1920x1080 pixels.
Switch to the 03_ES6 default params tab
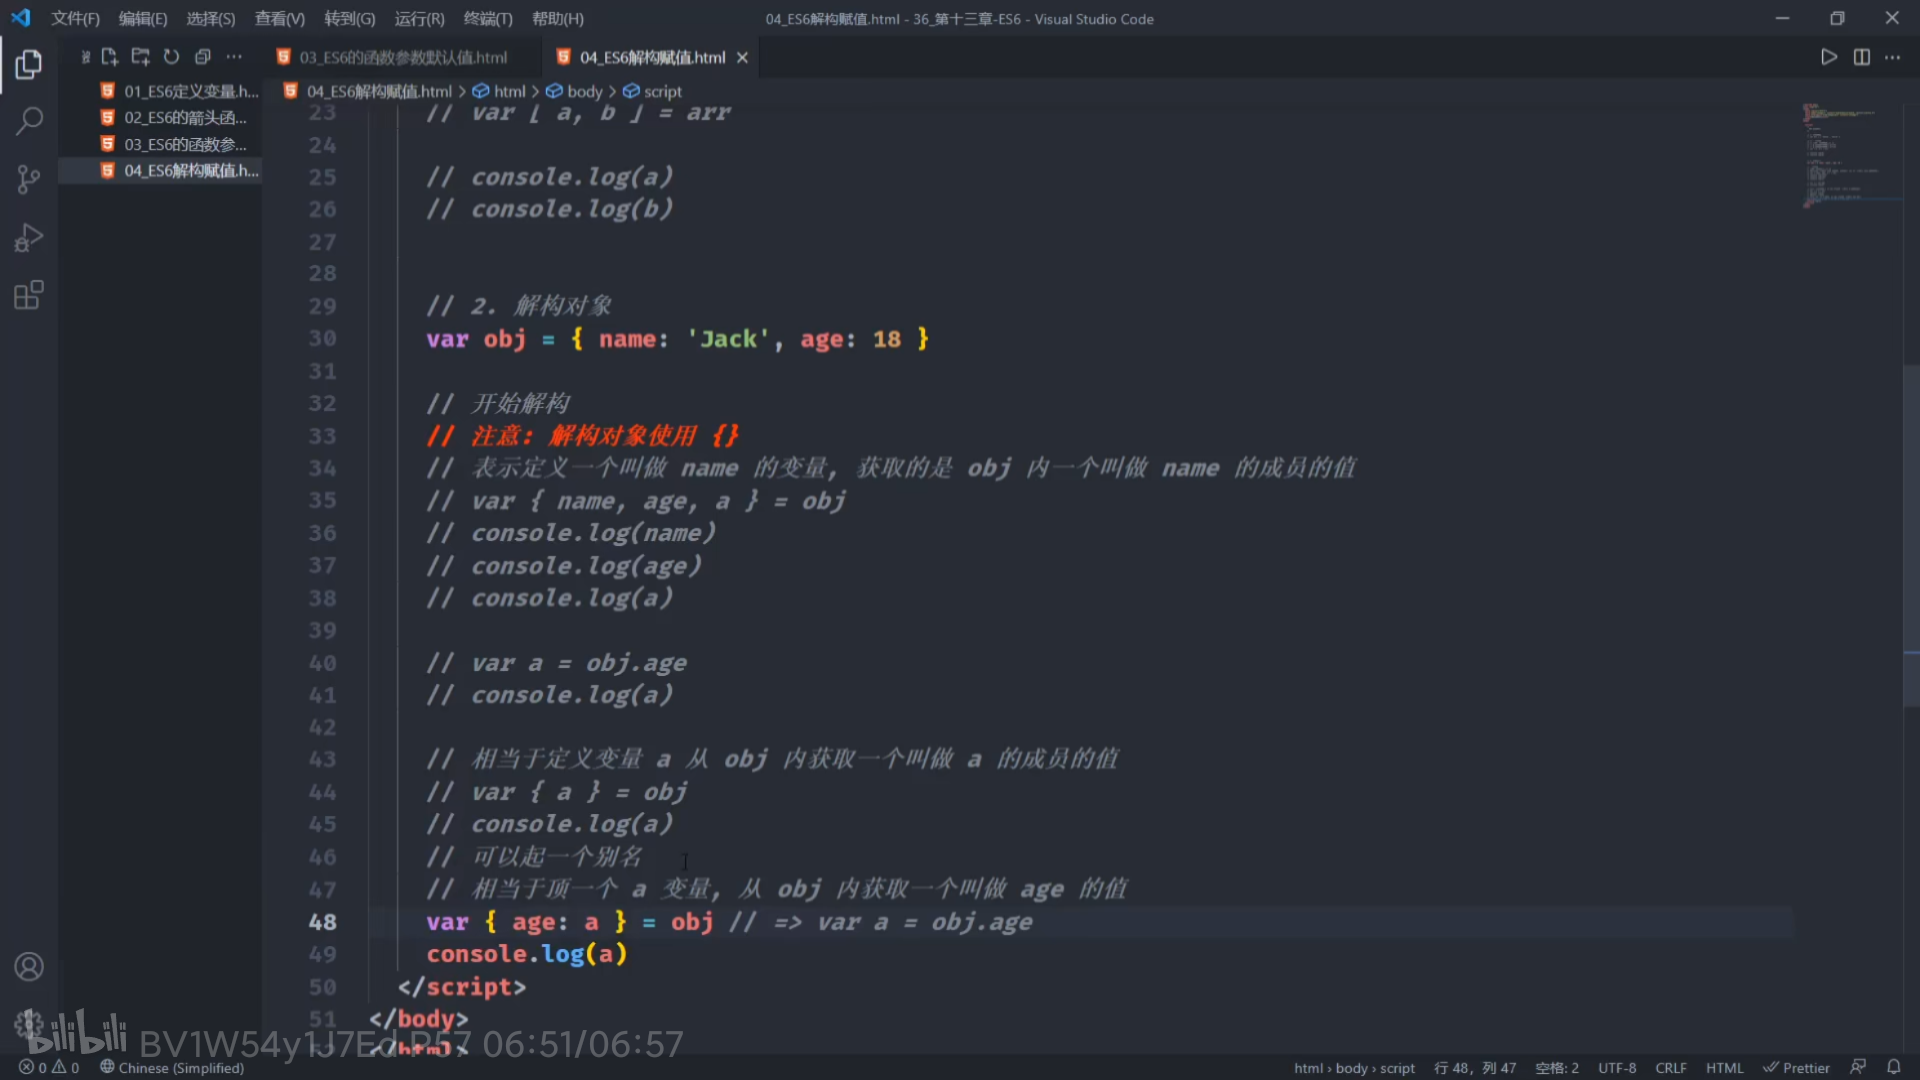pyautogui.click(x=402, y=57)
